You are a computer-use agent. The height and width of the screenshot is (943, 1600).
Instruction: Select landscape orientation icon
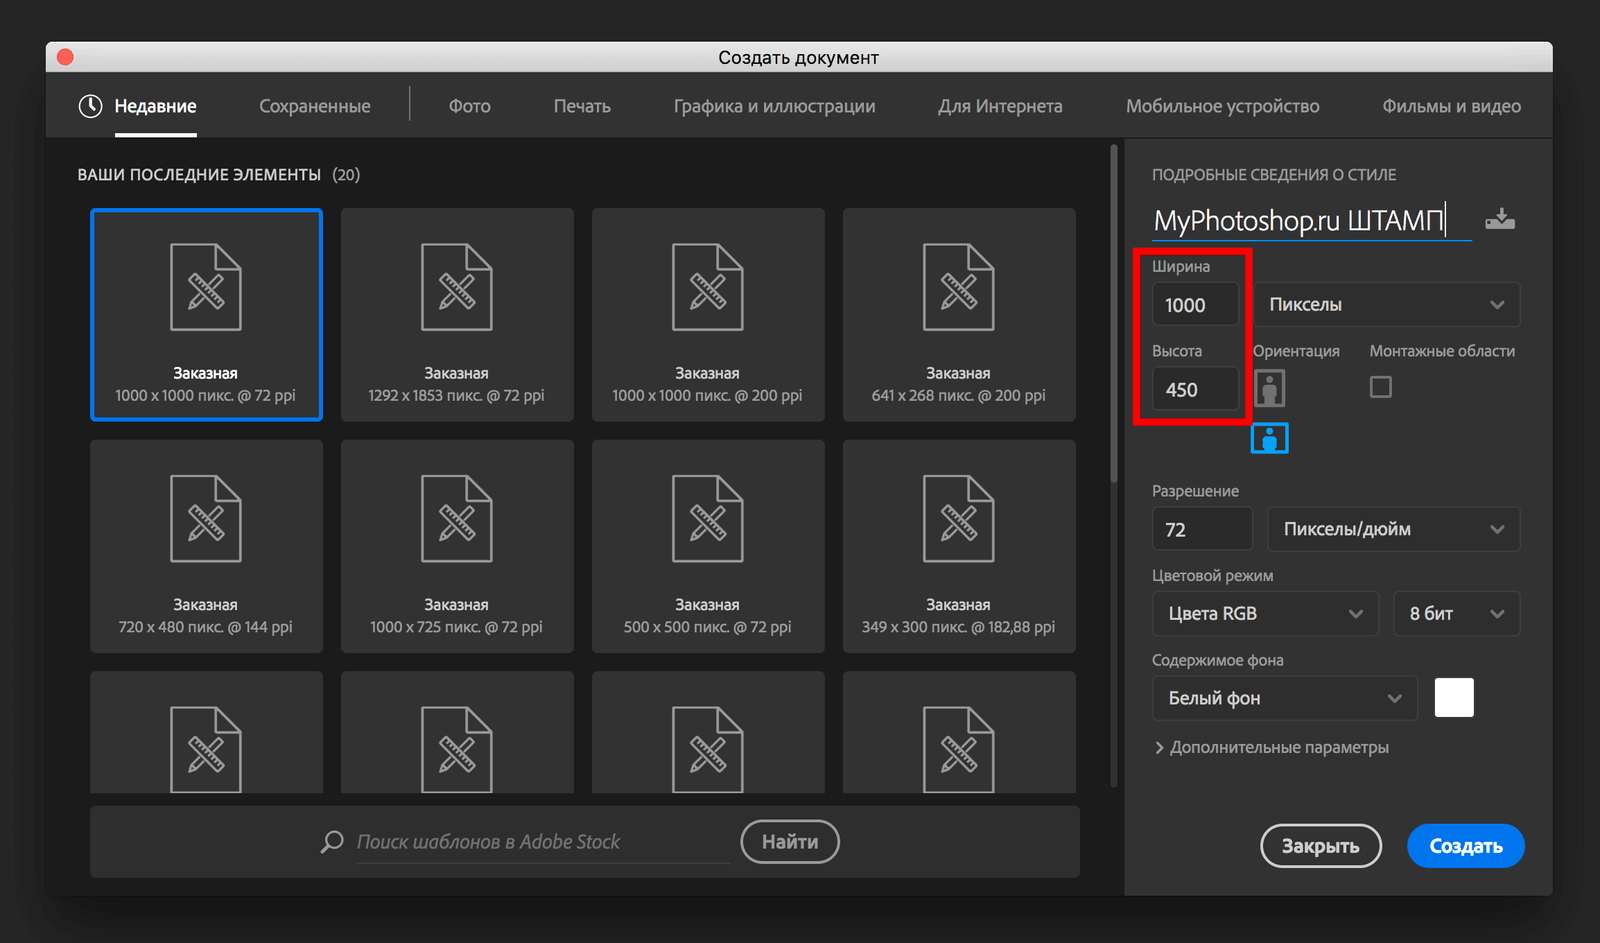click(x=1269, y=438)
